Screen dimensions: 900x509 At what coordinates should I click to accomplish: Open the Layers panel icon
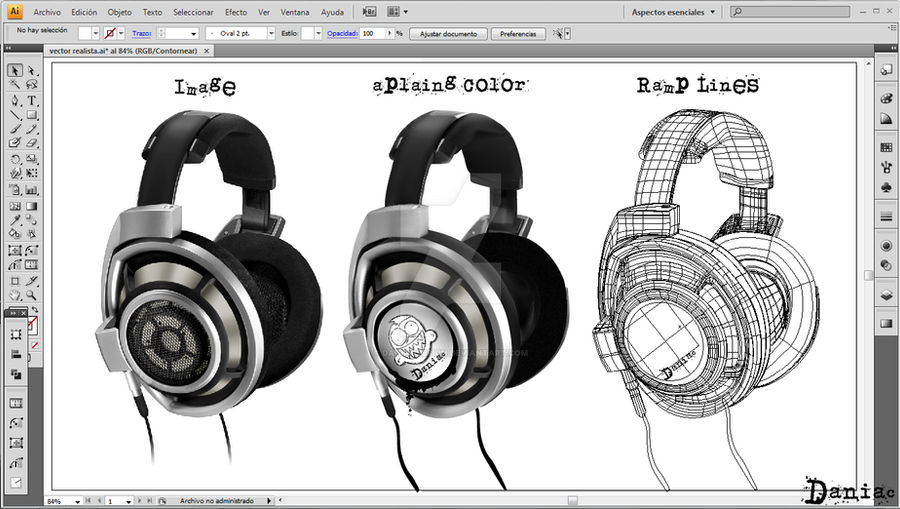pyautogui.click(x=886, y=295)
